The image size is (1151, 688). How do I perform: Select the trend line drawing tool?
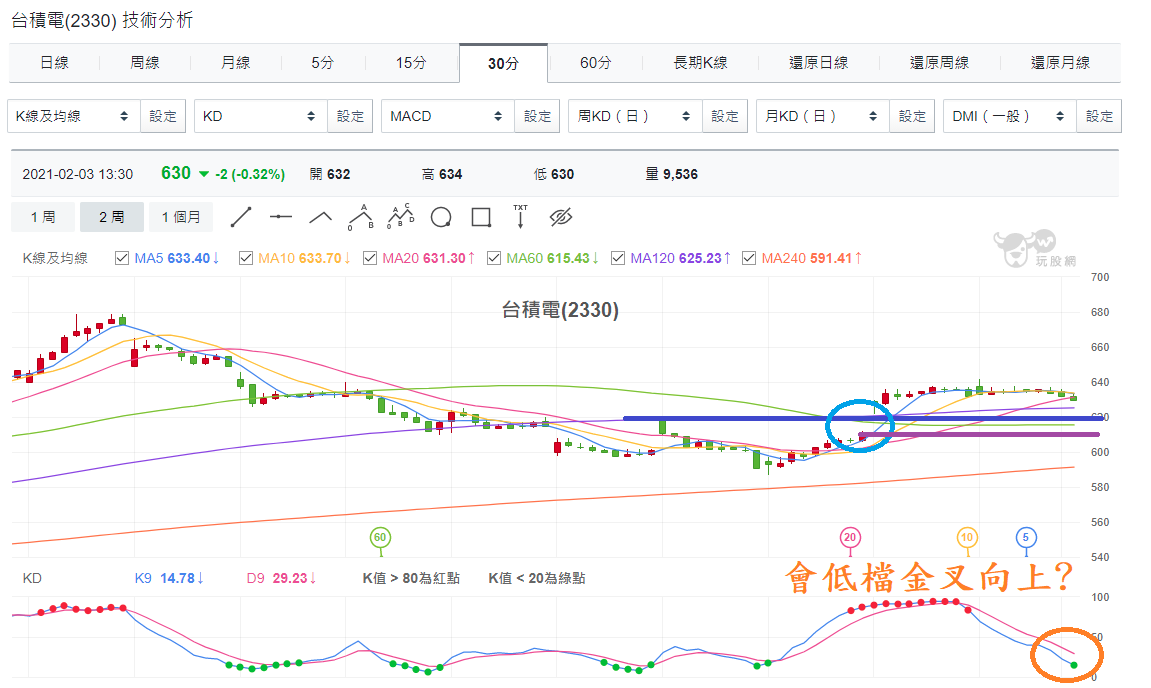pyautogui.click(x=241, y=217)
